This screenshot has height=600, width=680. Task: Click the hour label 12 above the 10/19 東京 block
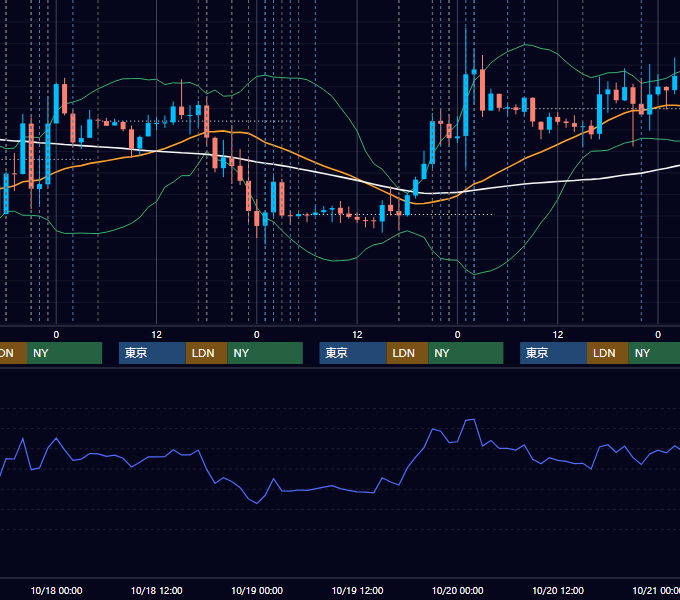click(x=357, y=335)
